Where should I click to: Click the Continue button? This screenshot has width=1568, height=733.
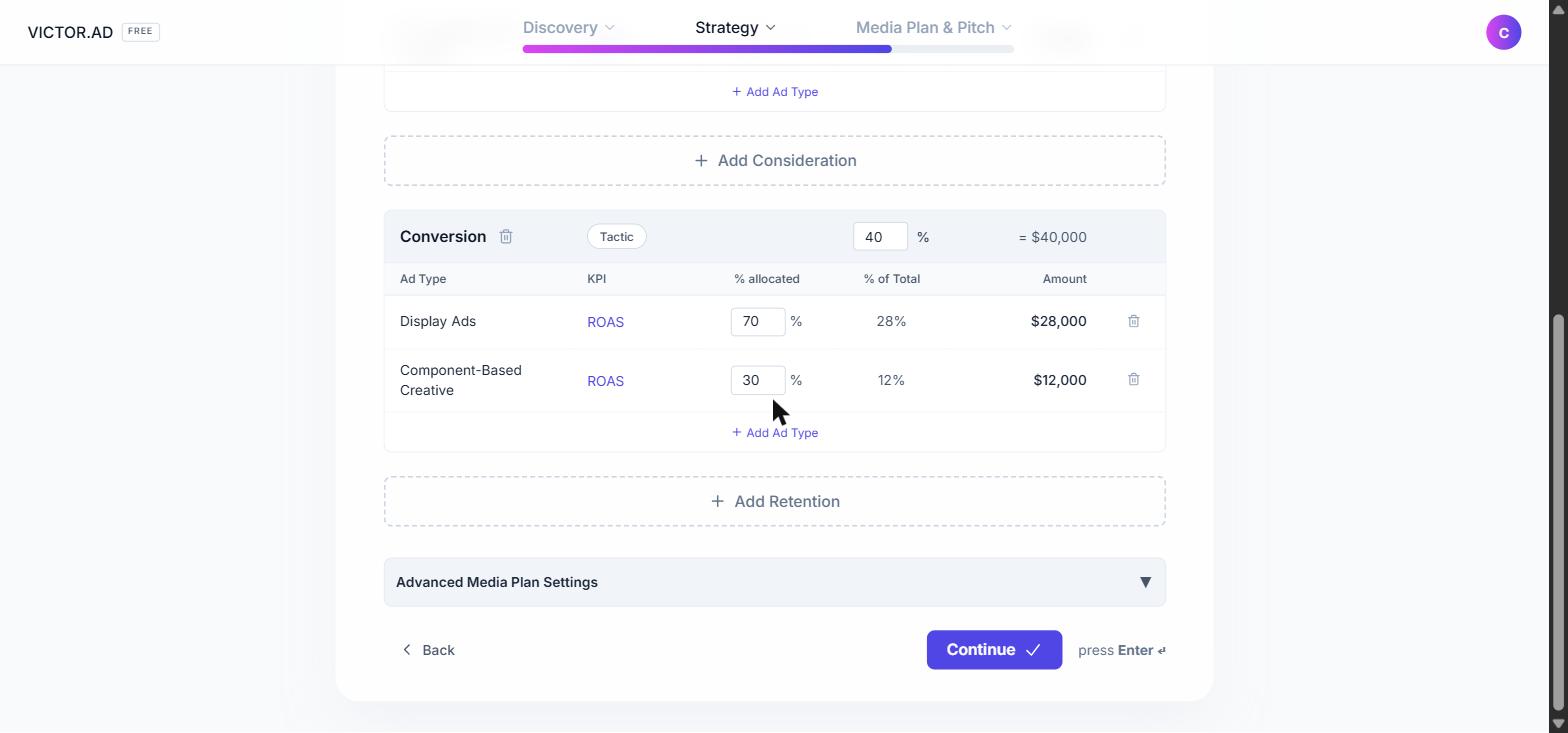click(994, 650)
